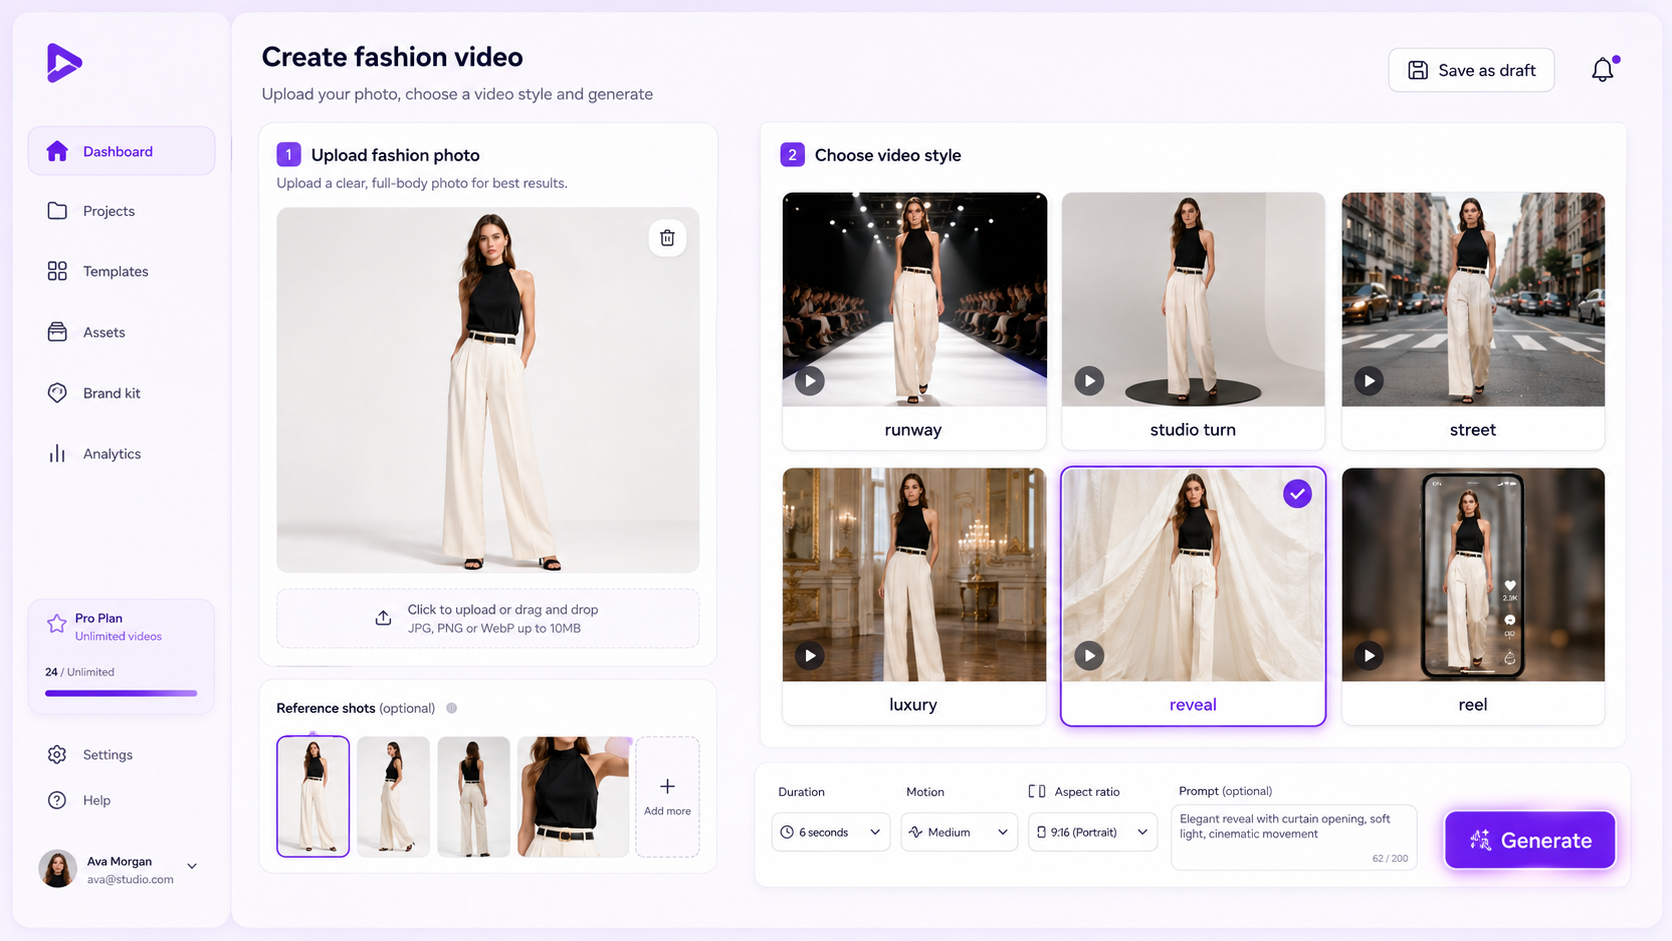
Task: Play the reel style preview
Action: click(x=1369, y=656)
